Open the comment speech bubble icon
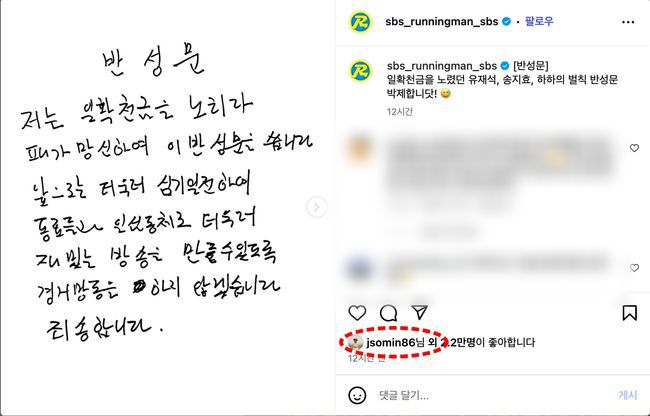The height and width of the screenshot is (416, 650). 388,313
